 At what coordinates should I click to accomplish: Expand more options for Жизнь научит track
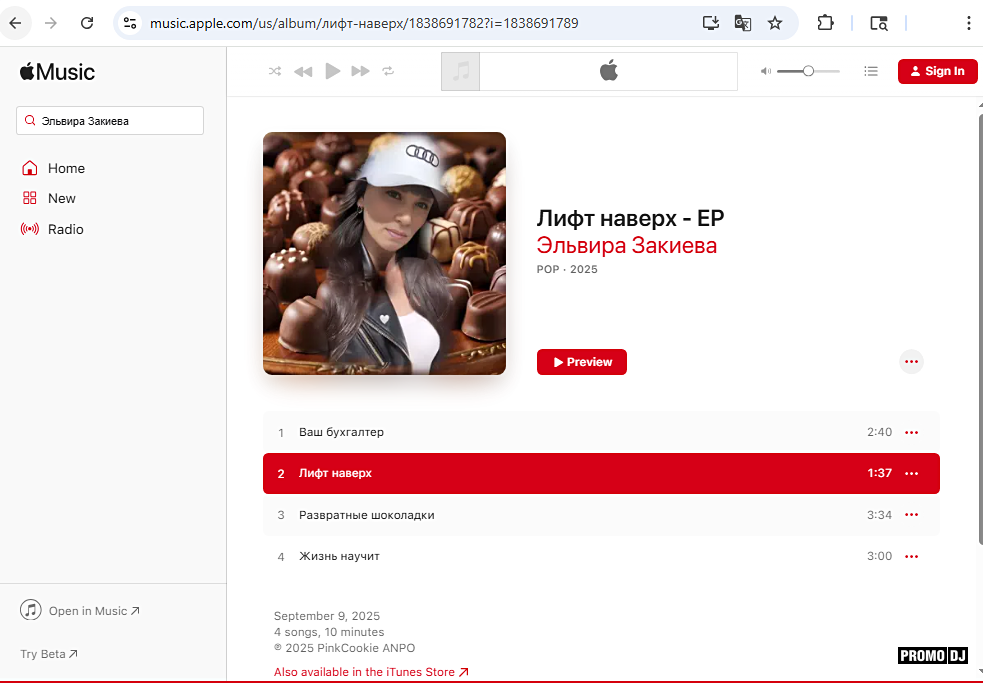pyautogui.click(x=910, y=556)
